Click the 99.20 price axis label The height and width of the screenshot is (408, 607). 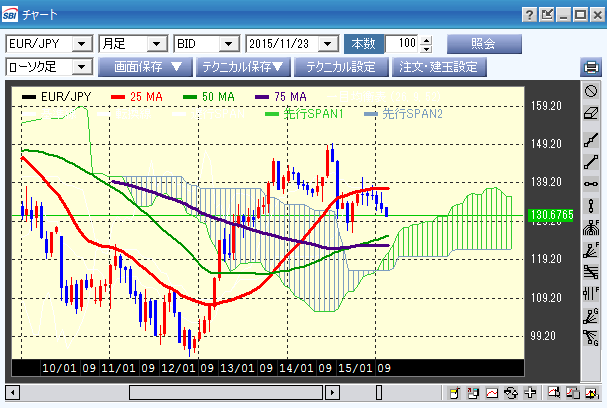[x=543, y=336]
